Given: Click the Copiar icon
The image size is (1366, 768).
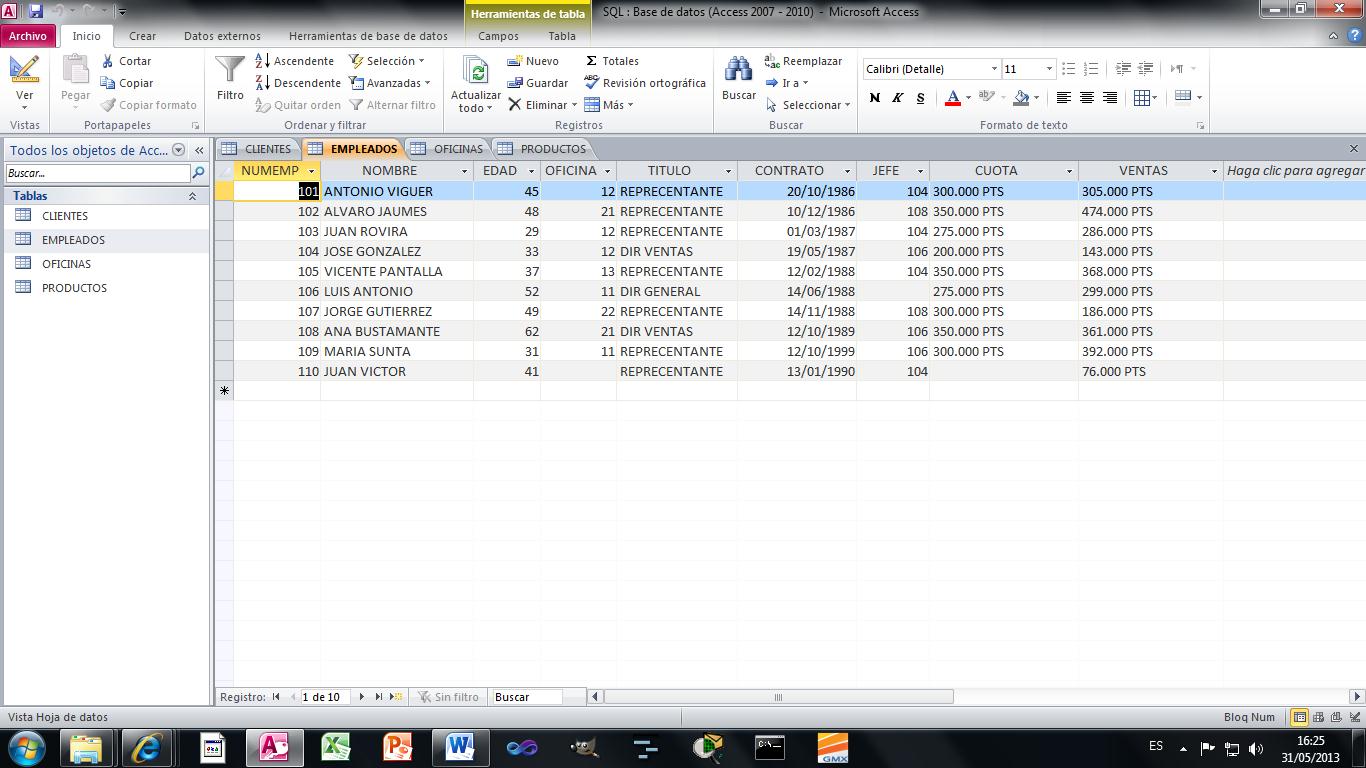Looking at the screenshot, I should tap(108, 83).
